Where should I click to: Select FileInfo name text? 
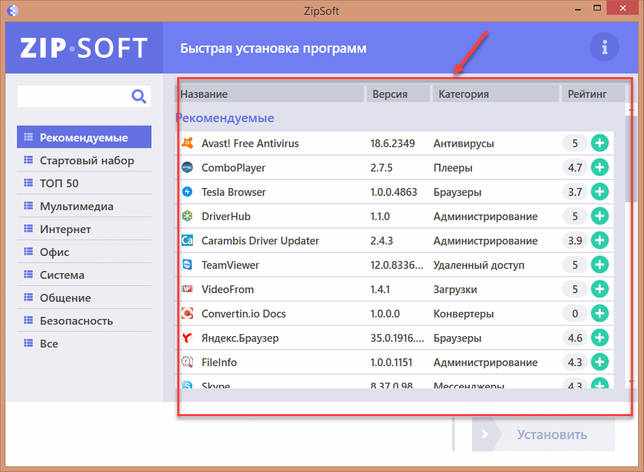click(219, 362)
